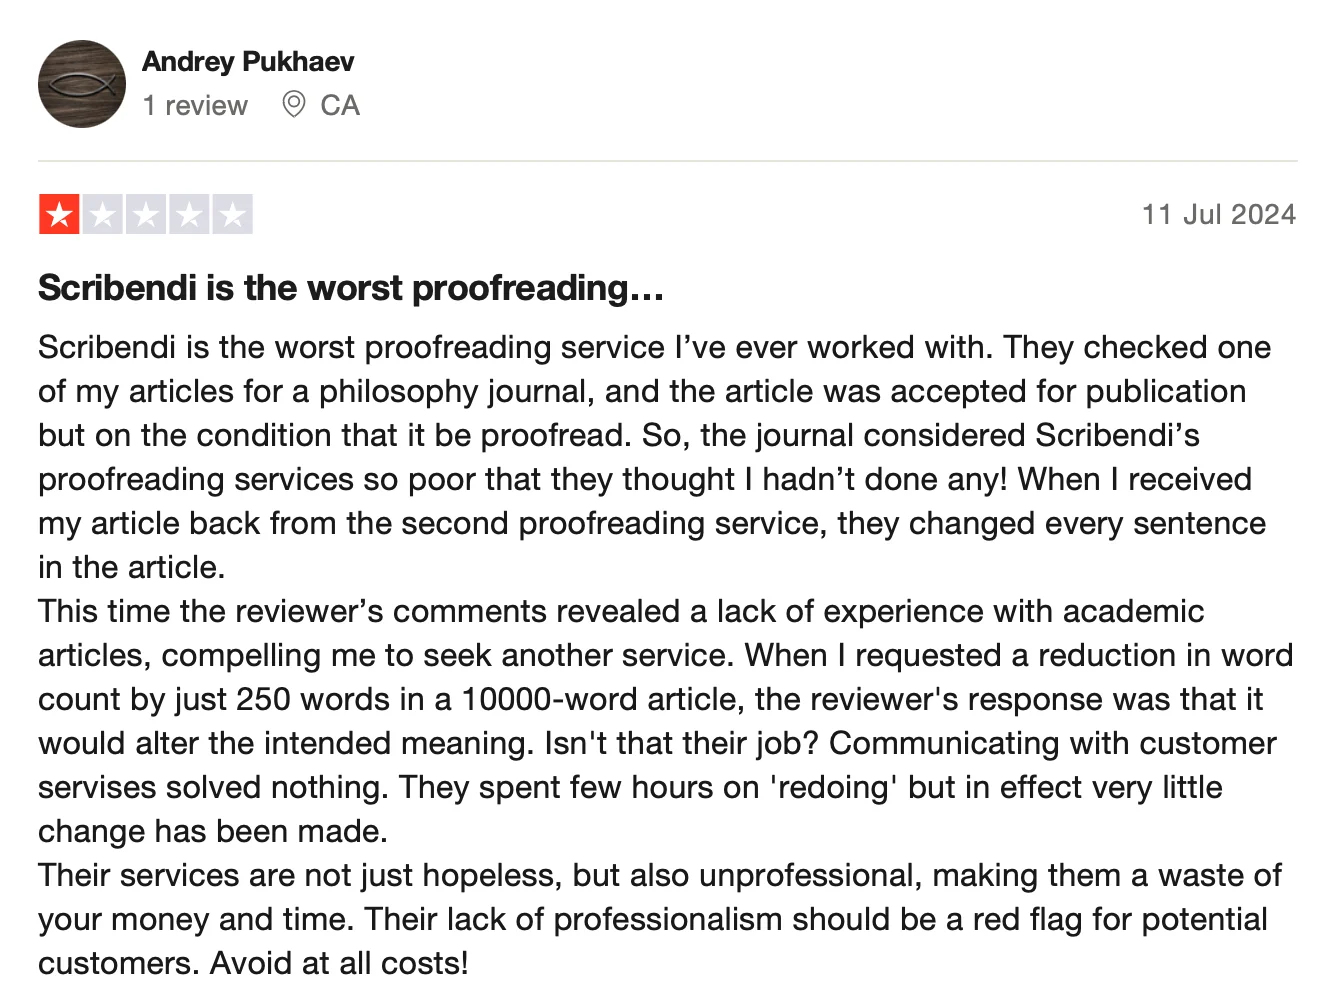Screen dimensions: 1338x1000
Task: Click the second grey rating star
Action: 103,214
